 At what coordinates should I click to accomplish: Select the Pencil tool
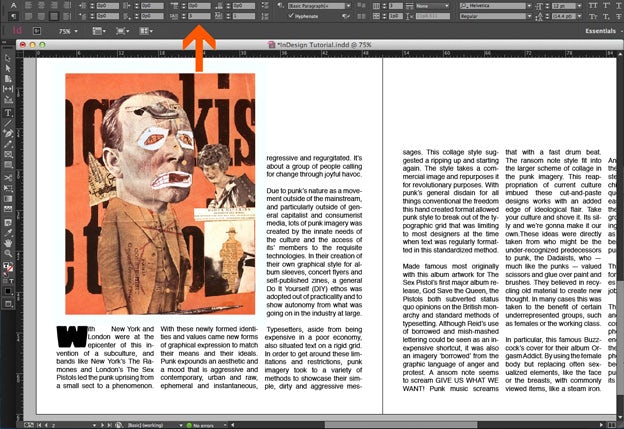(x=8, y=144)
